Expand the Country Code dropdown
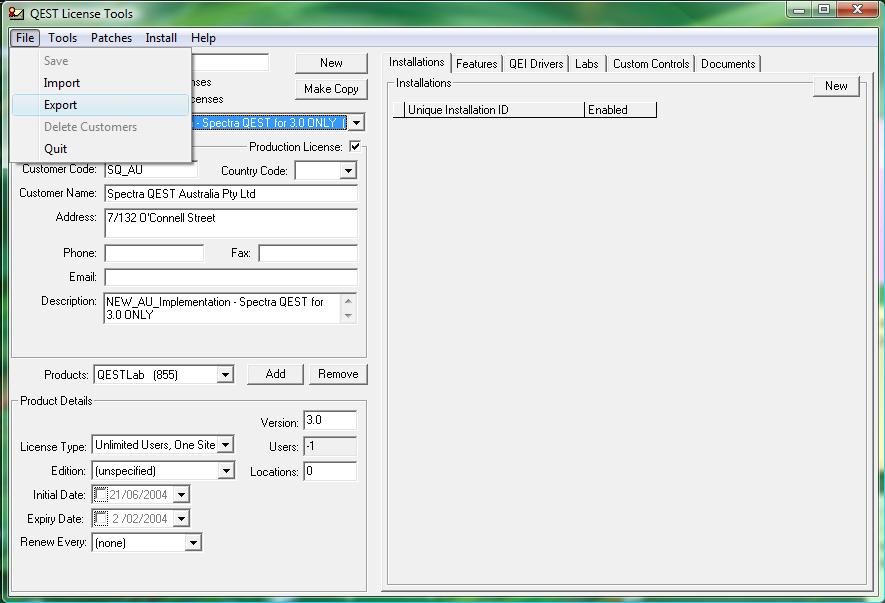The width and height of the screenshot is (885, 603). 347,171
